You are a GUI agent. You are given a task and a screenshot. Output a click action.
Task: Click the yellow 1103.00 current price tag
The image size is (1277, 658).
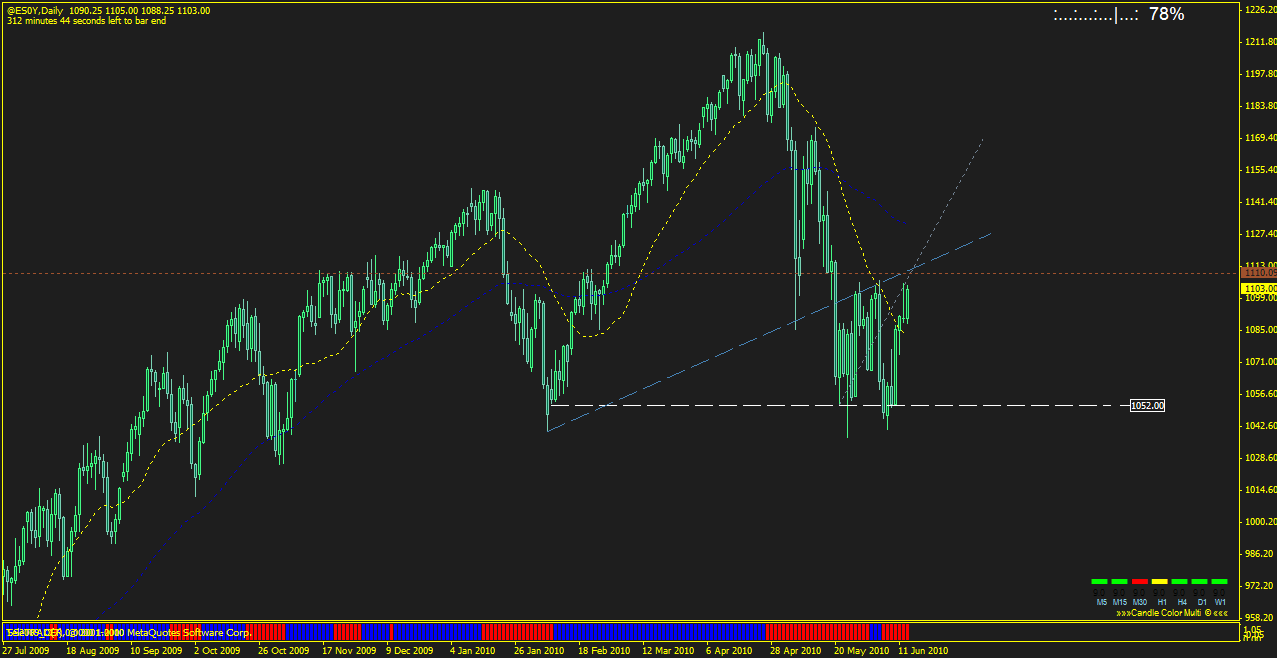(1257, 287)
